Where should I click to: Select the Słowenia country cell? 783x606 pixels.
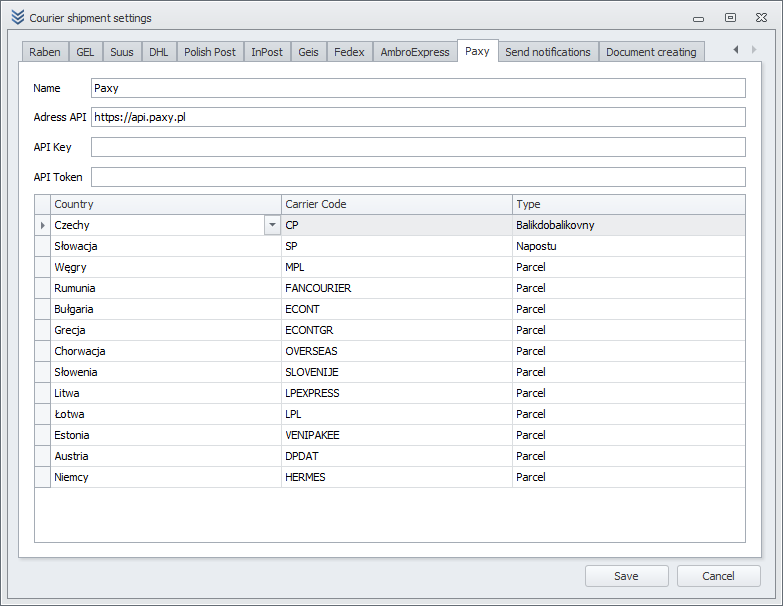pos(166,372)
